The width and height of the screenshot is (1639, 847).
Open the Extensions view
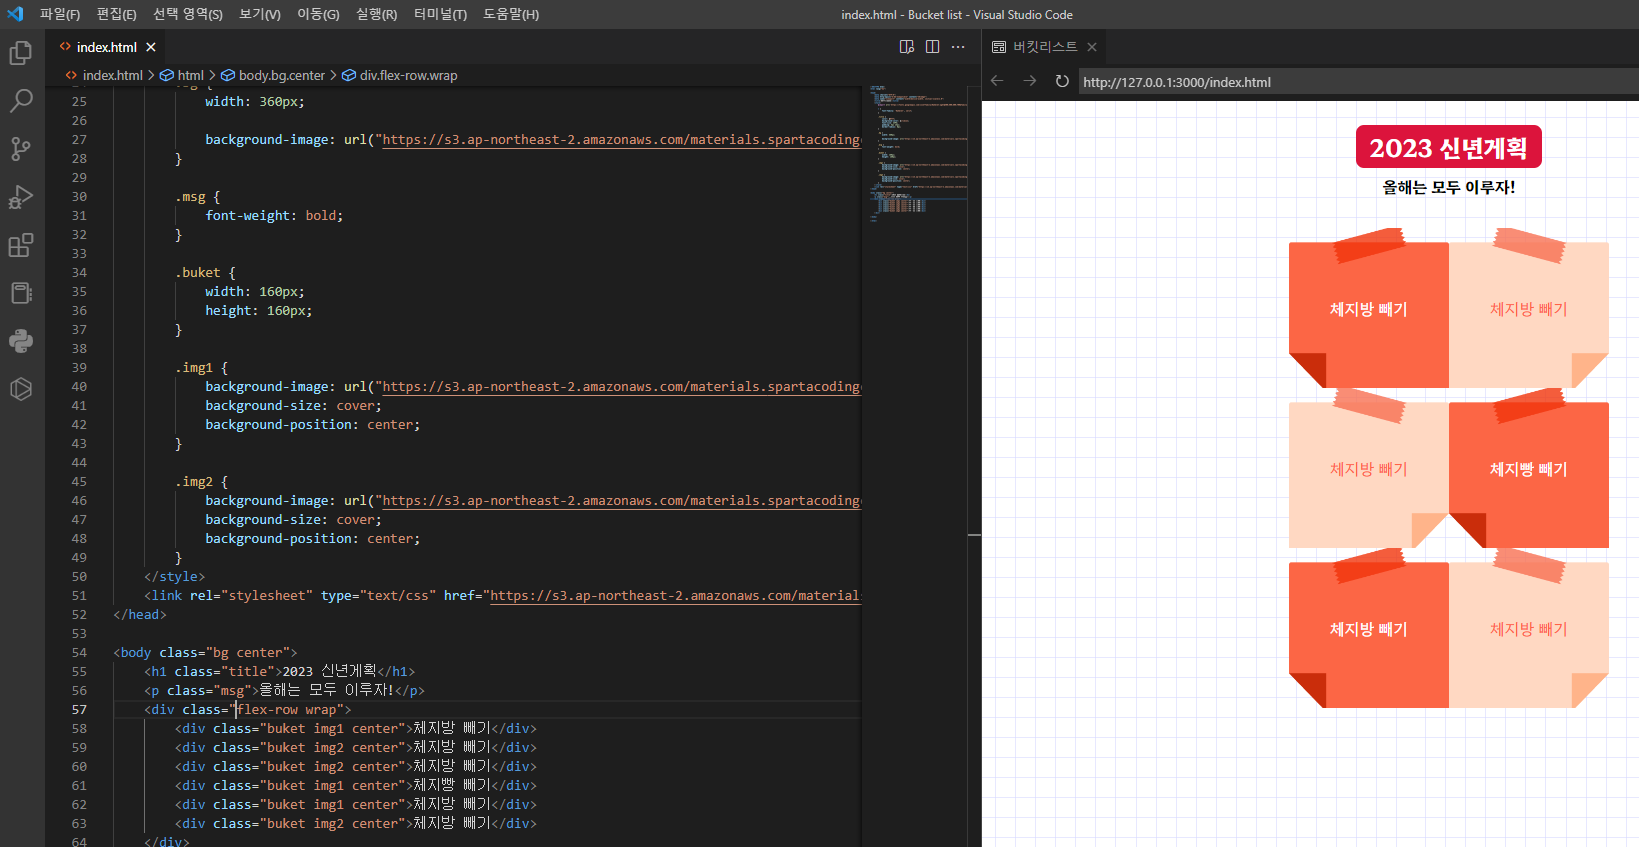click(21, 244)
